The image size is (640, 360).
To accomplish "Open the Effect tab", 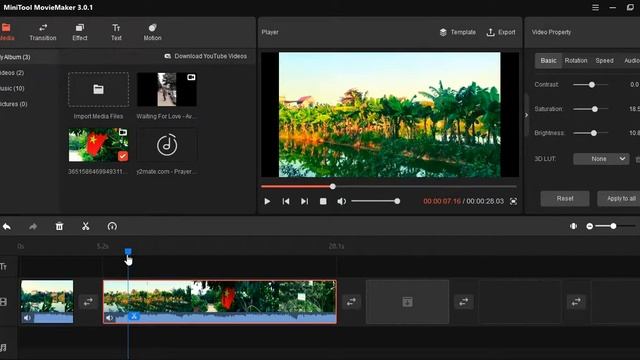I will [80, 32].
